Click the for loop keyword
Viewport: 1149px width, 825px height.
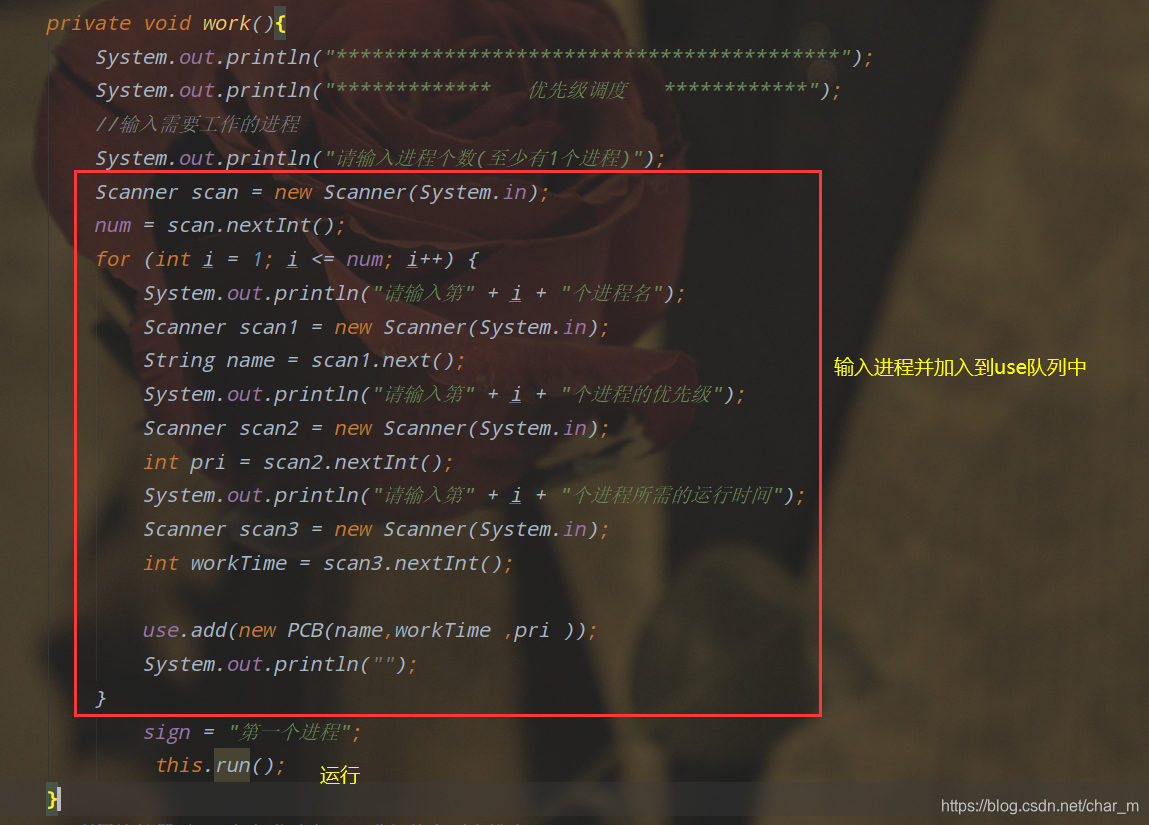coord(113,259)
